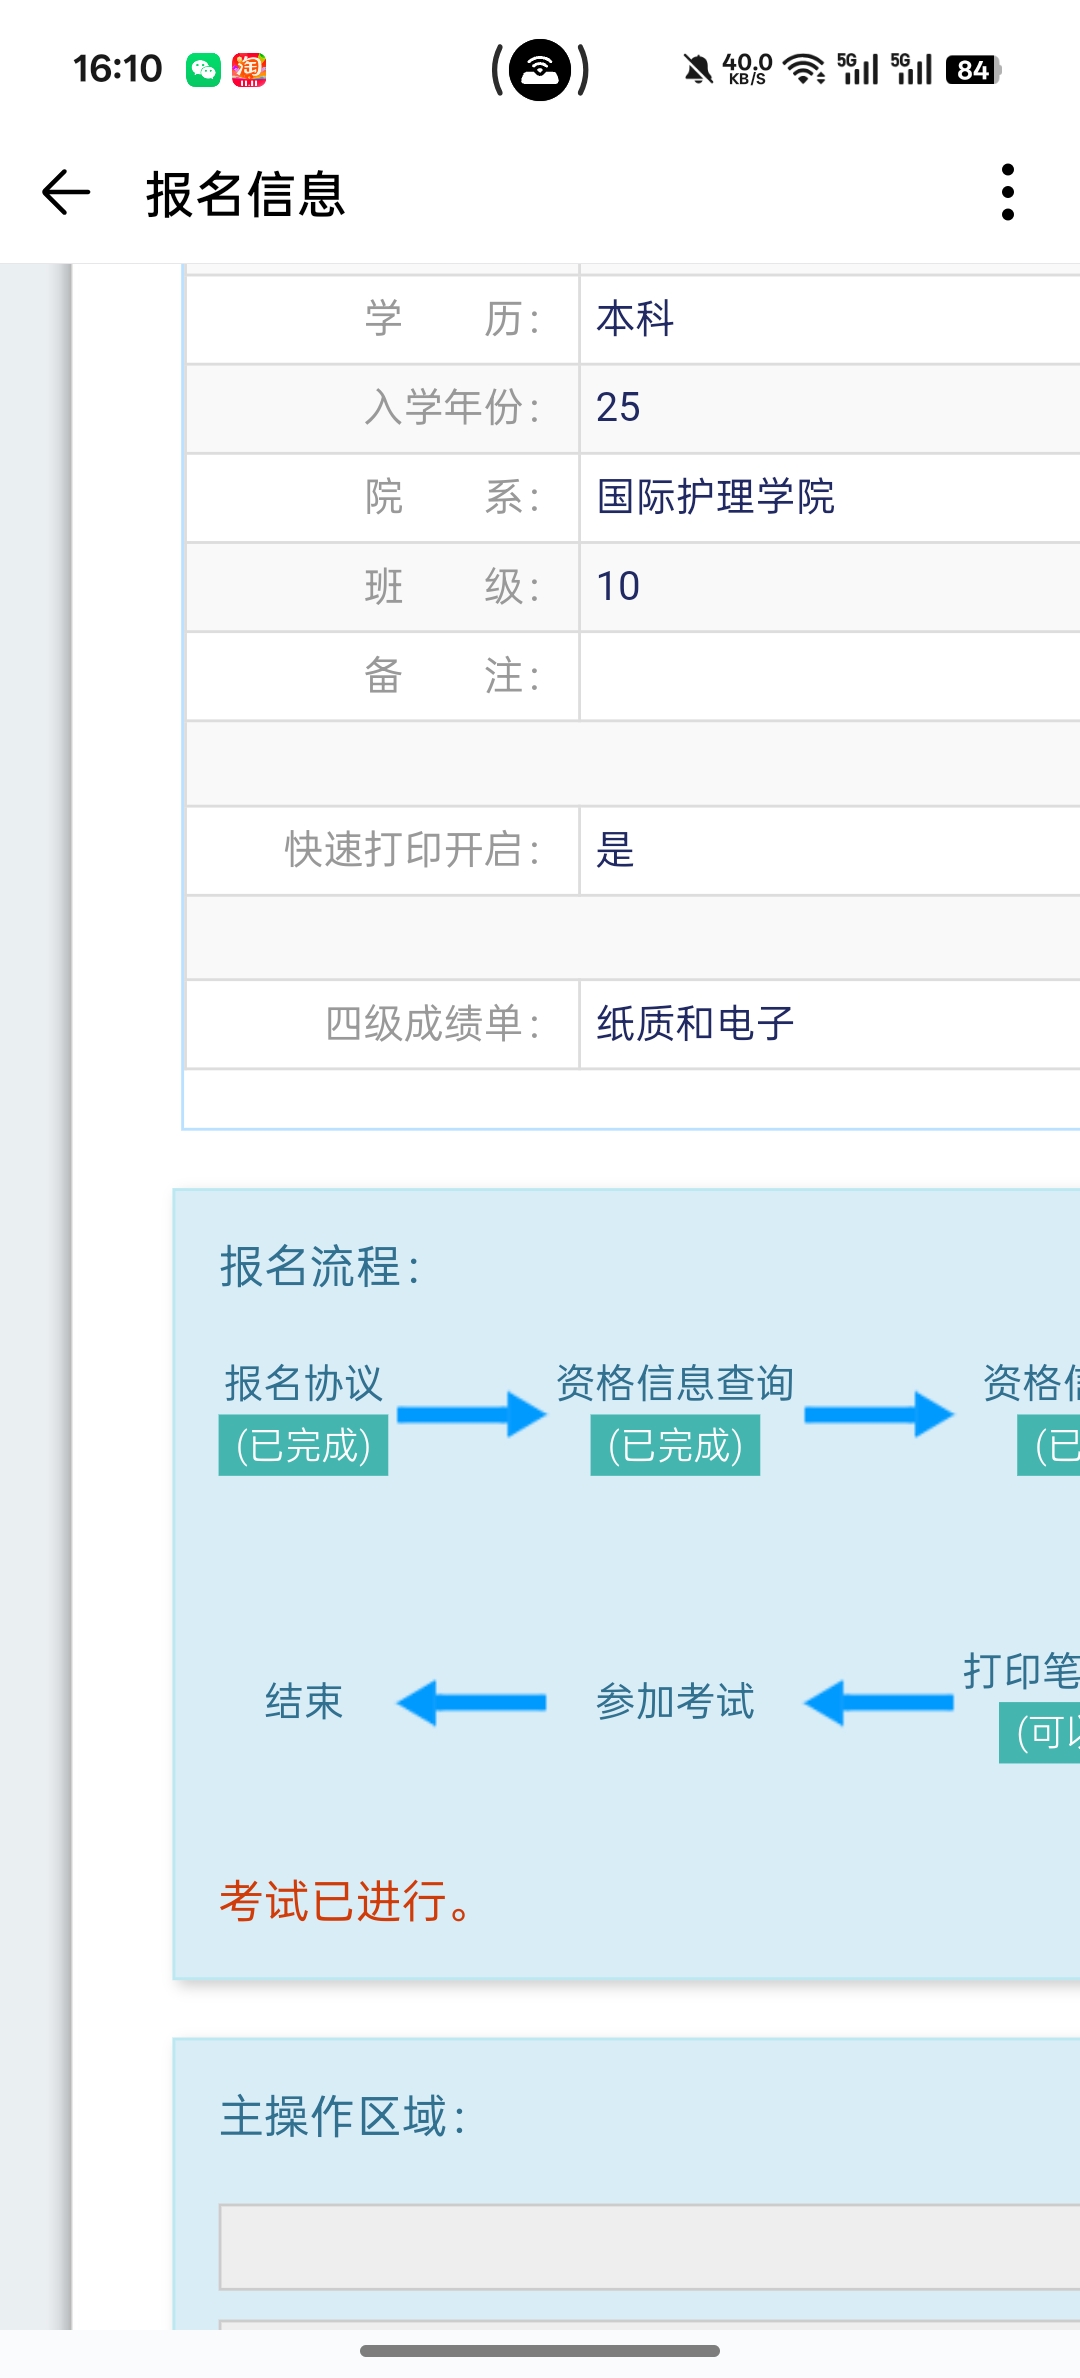The height and width of the screenshot is (2378, 1080).
Task: Click the arrow after 资格信息查询 step
Action: (878, 1414)
